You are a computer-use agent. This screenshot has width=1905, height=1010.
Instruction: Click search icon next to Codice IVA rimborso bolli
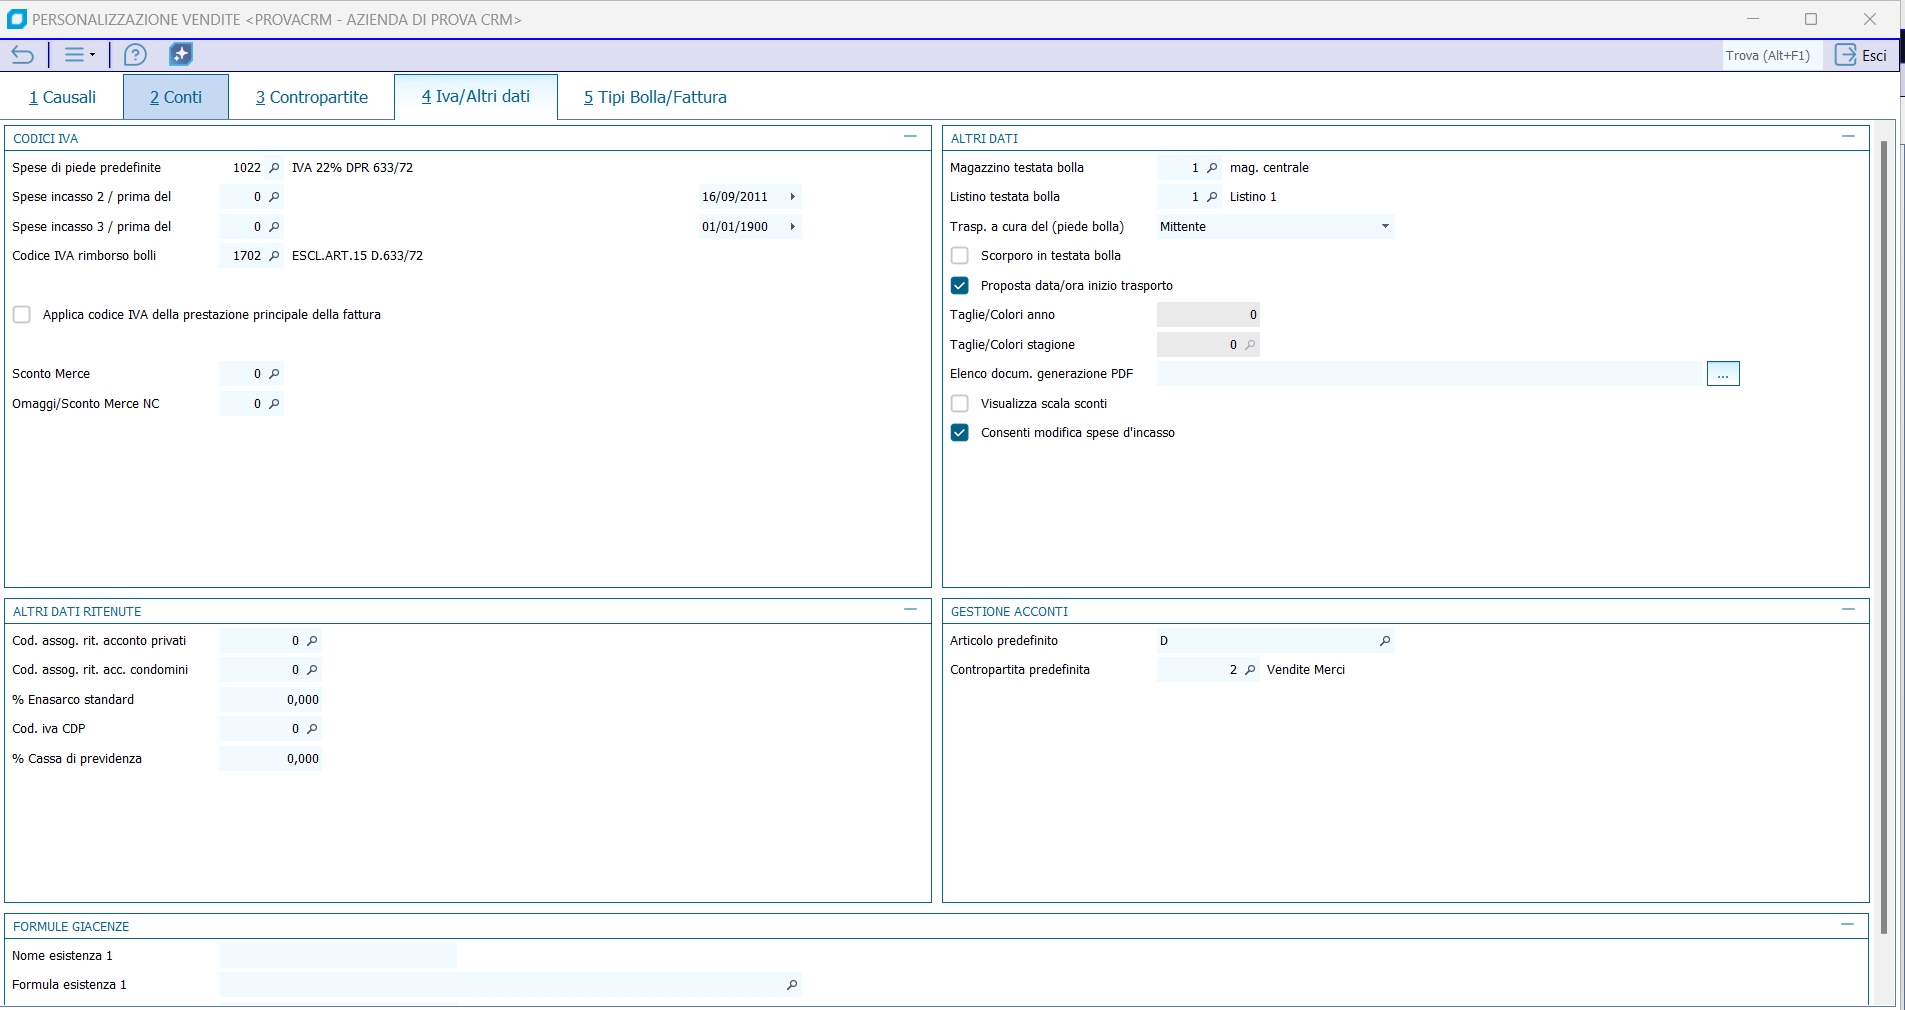click(275, 256)
